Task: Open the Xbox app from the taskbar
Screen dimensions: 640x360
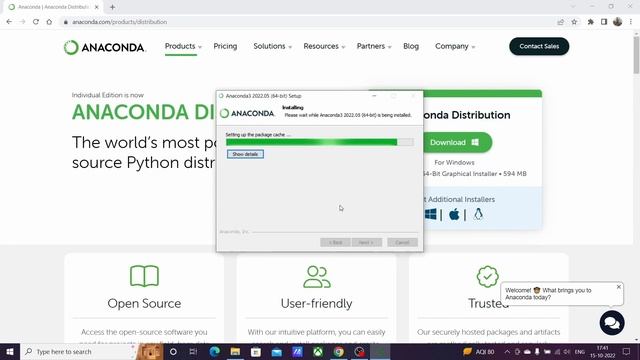Action: [318, 352]
